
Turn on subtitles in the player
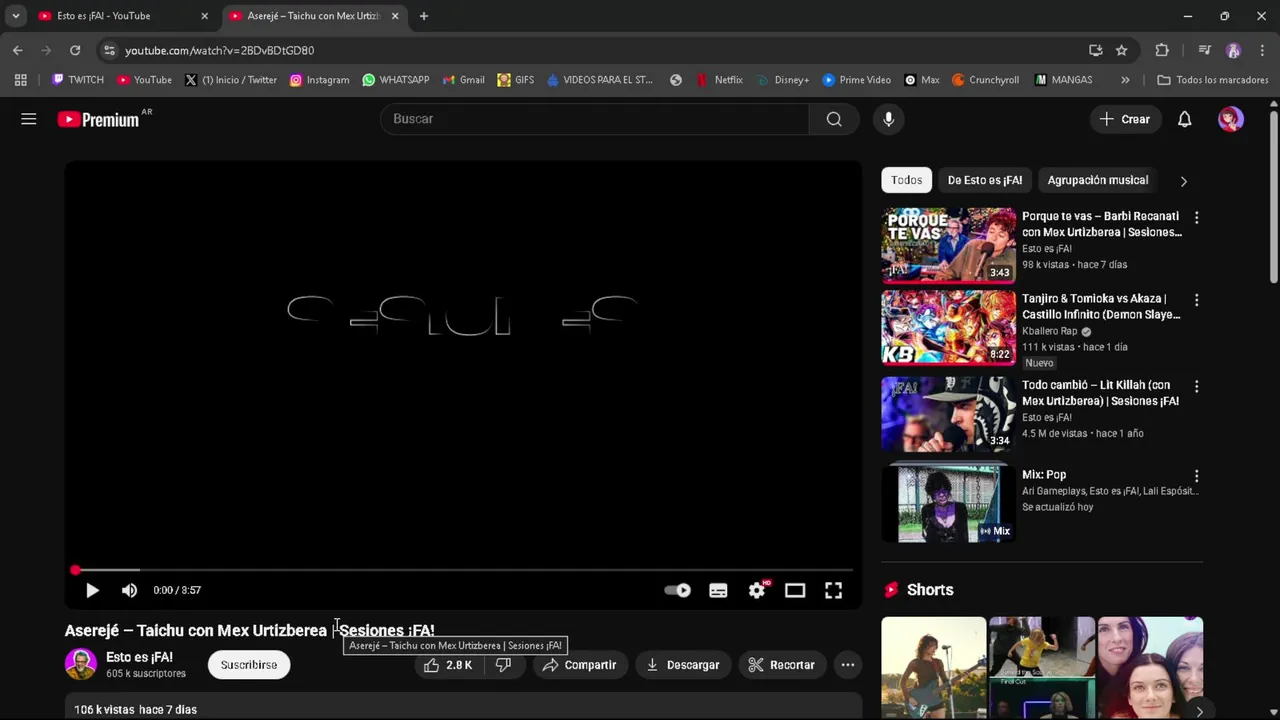coord(718,590)
